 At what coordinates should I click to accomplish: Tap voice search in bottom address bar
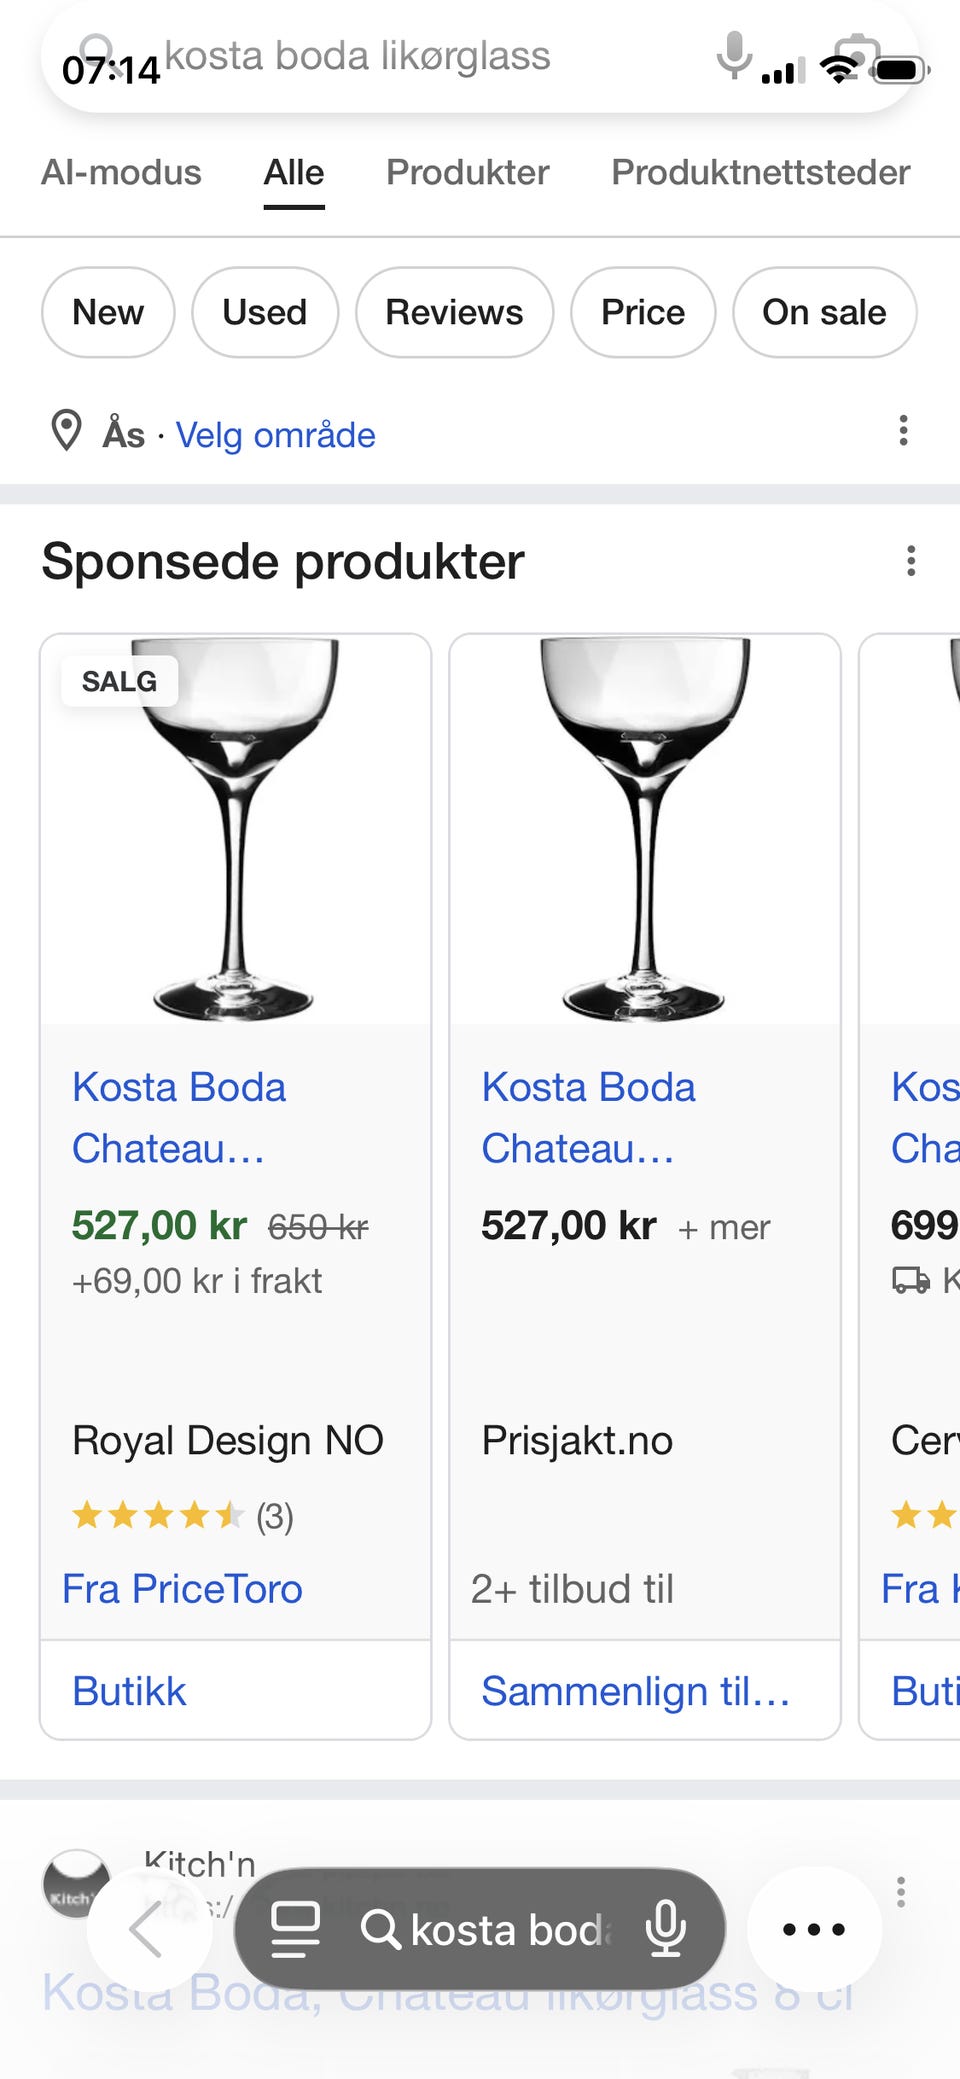click(666, 1928)
